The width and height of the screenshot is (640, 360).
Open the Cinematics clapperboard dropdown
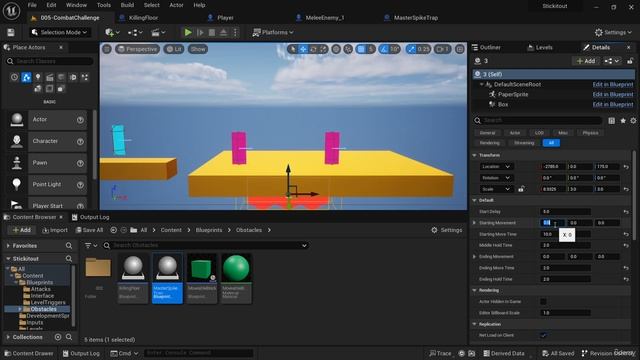tap(158, 32)
